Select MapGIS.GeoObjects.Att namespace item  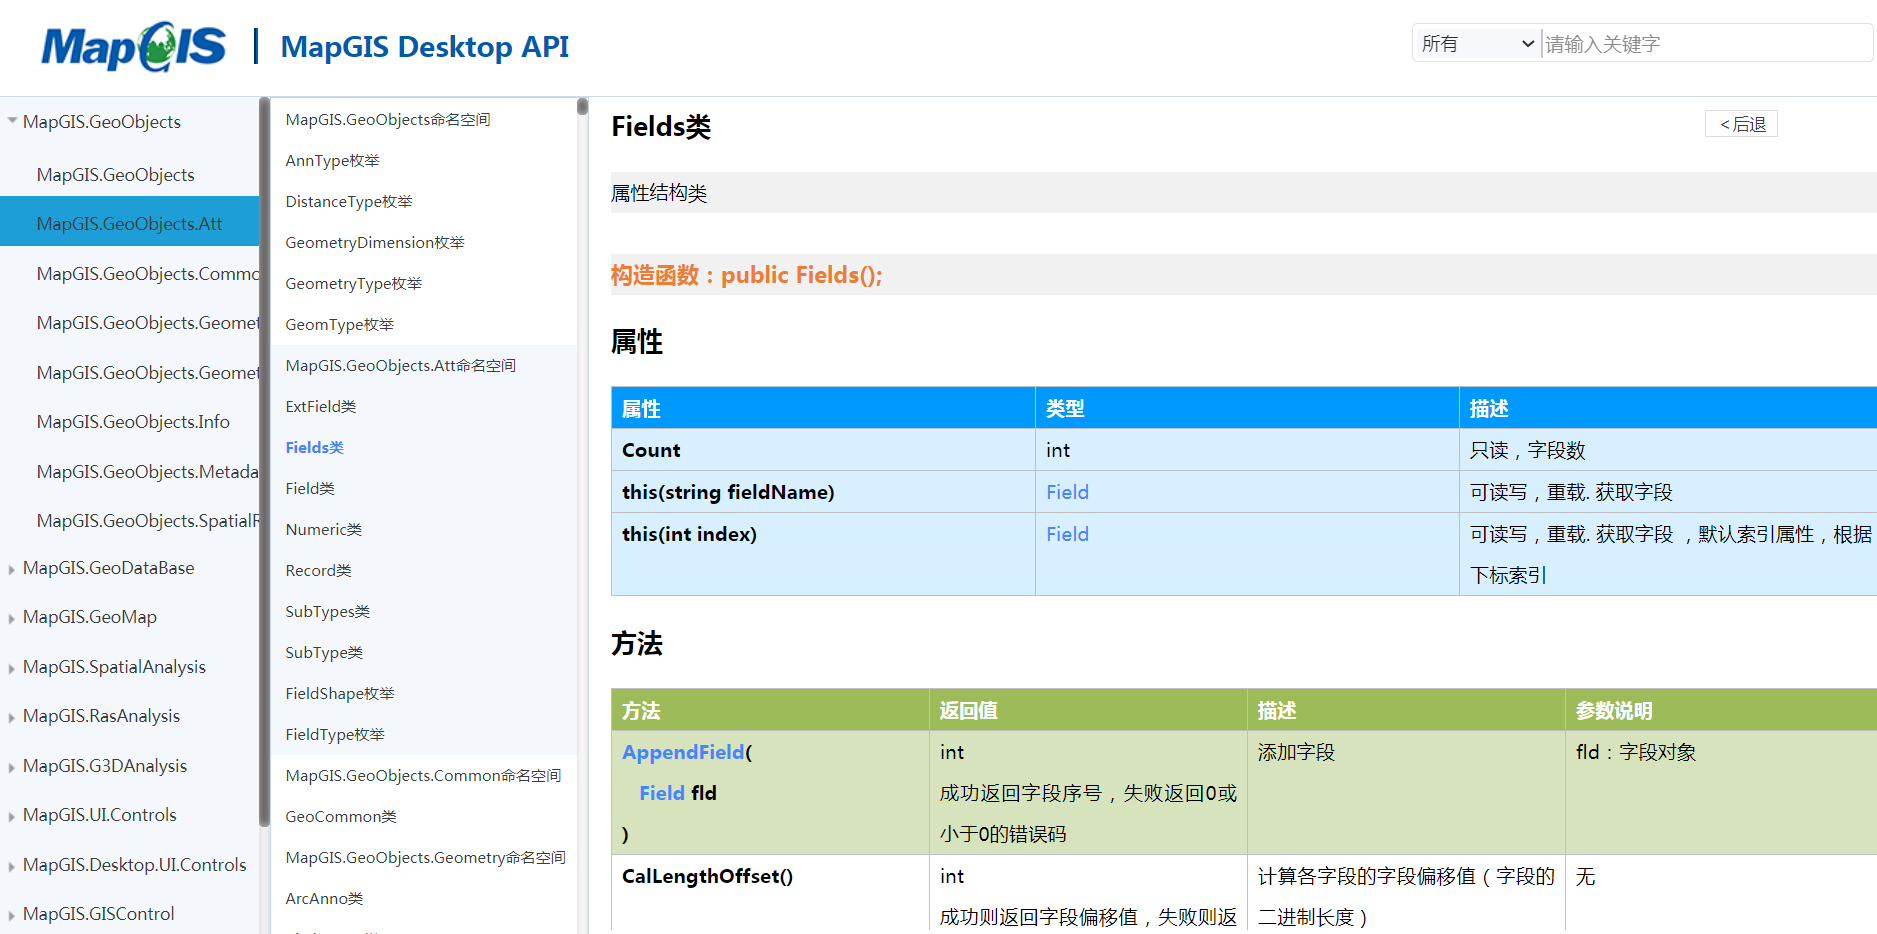click(x=129, y=224)
